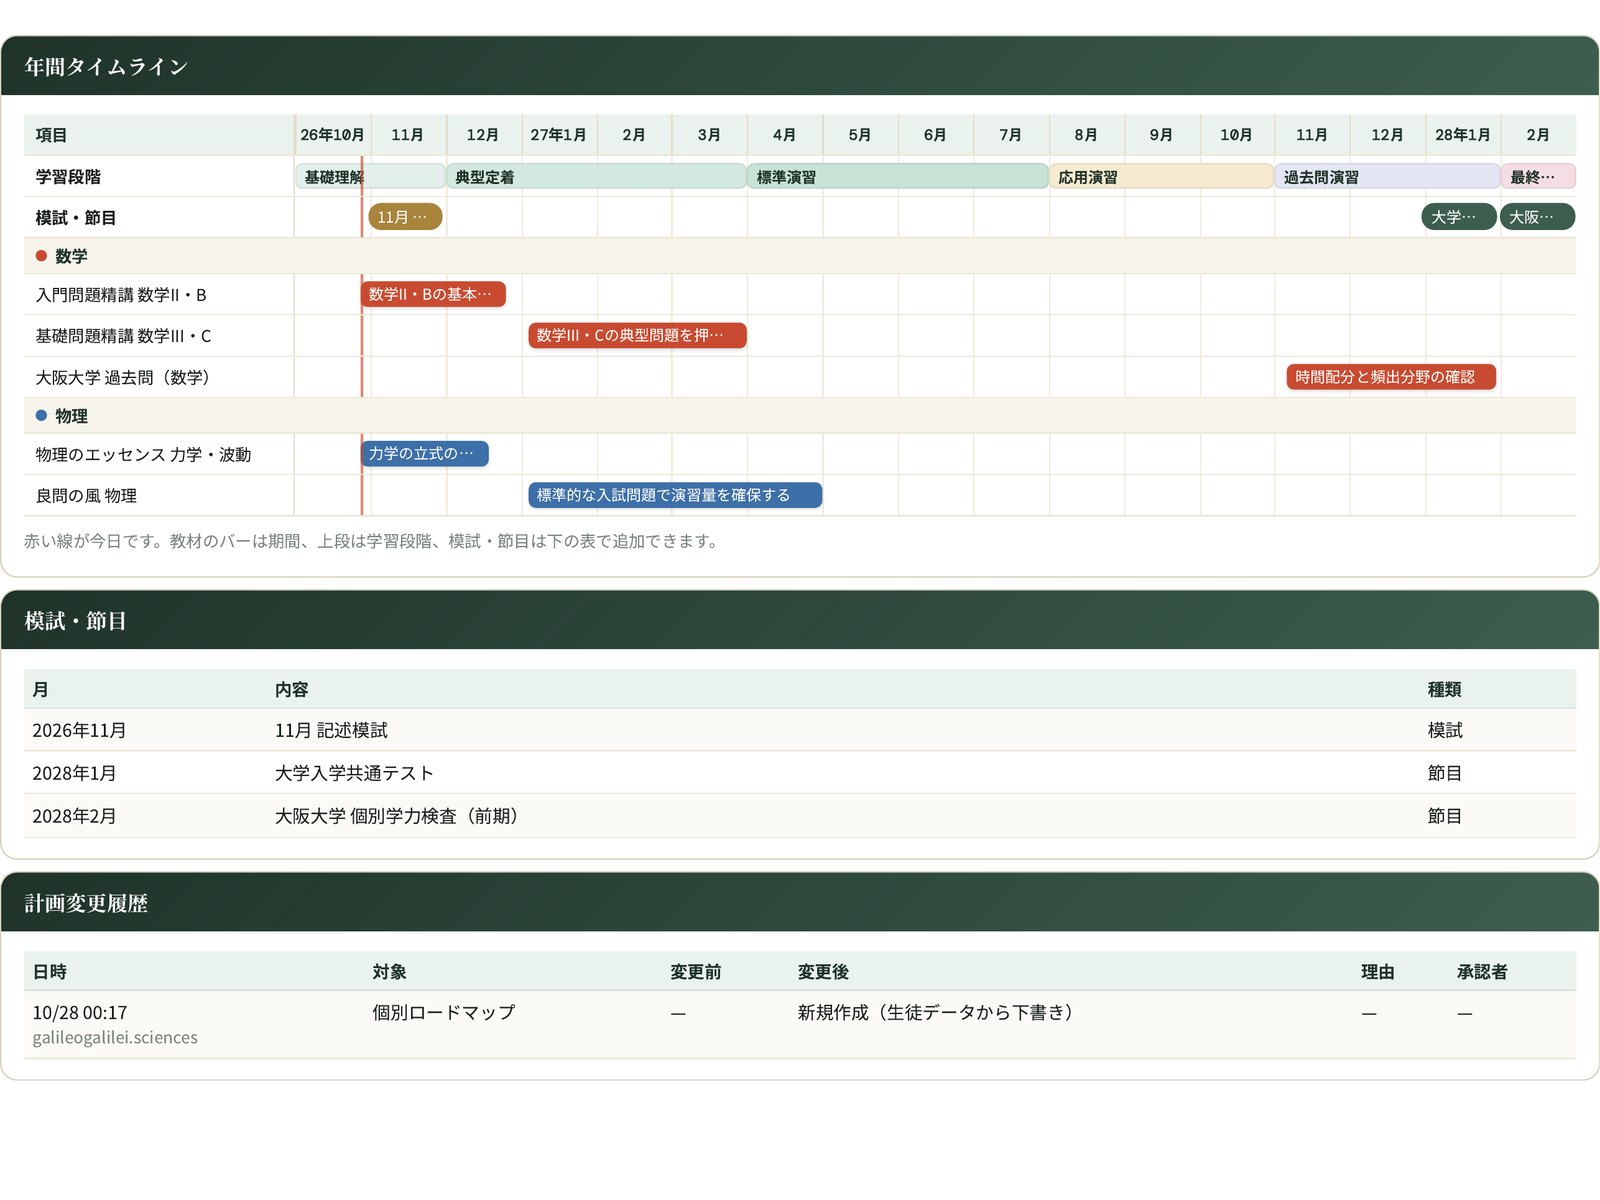The height and width of the screenshot is (1200, 1600).
Task: Click the red dot beside 数学
Action: 41,256
